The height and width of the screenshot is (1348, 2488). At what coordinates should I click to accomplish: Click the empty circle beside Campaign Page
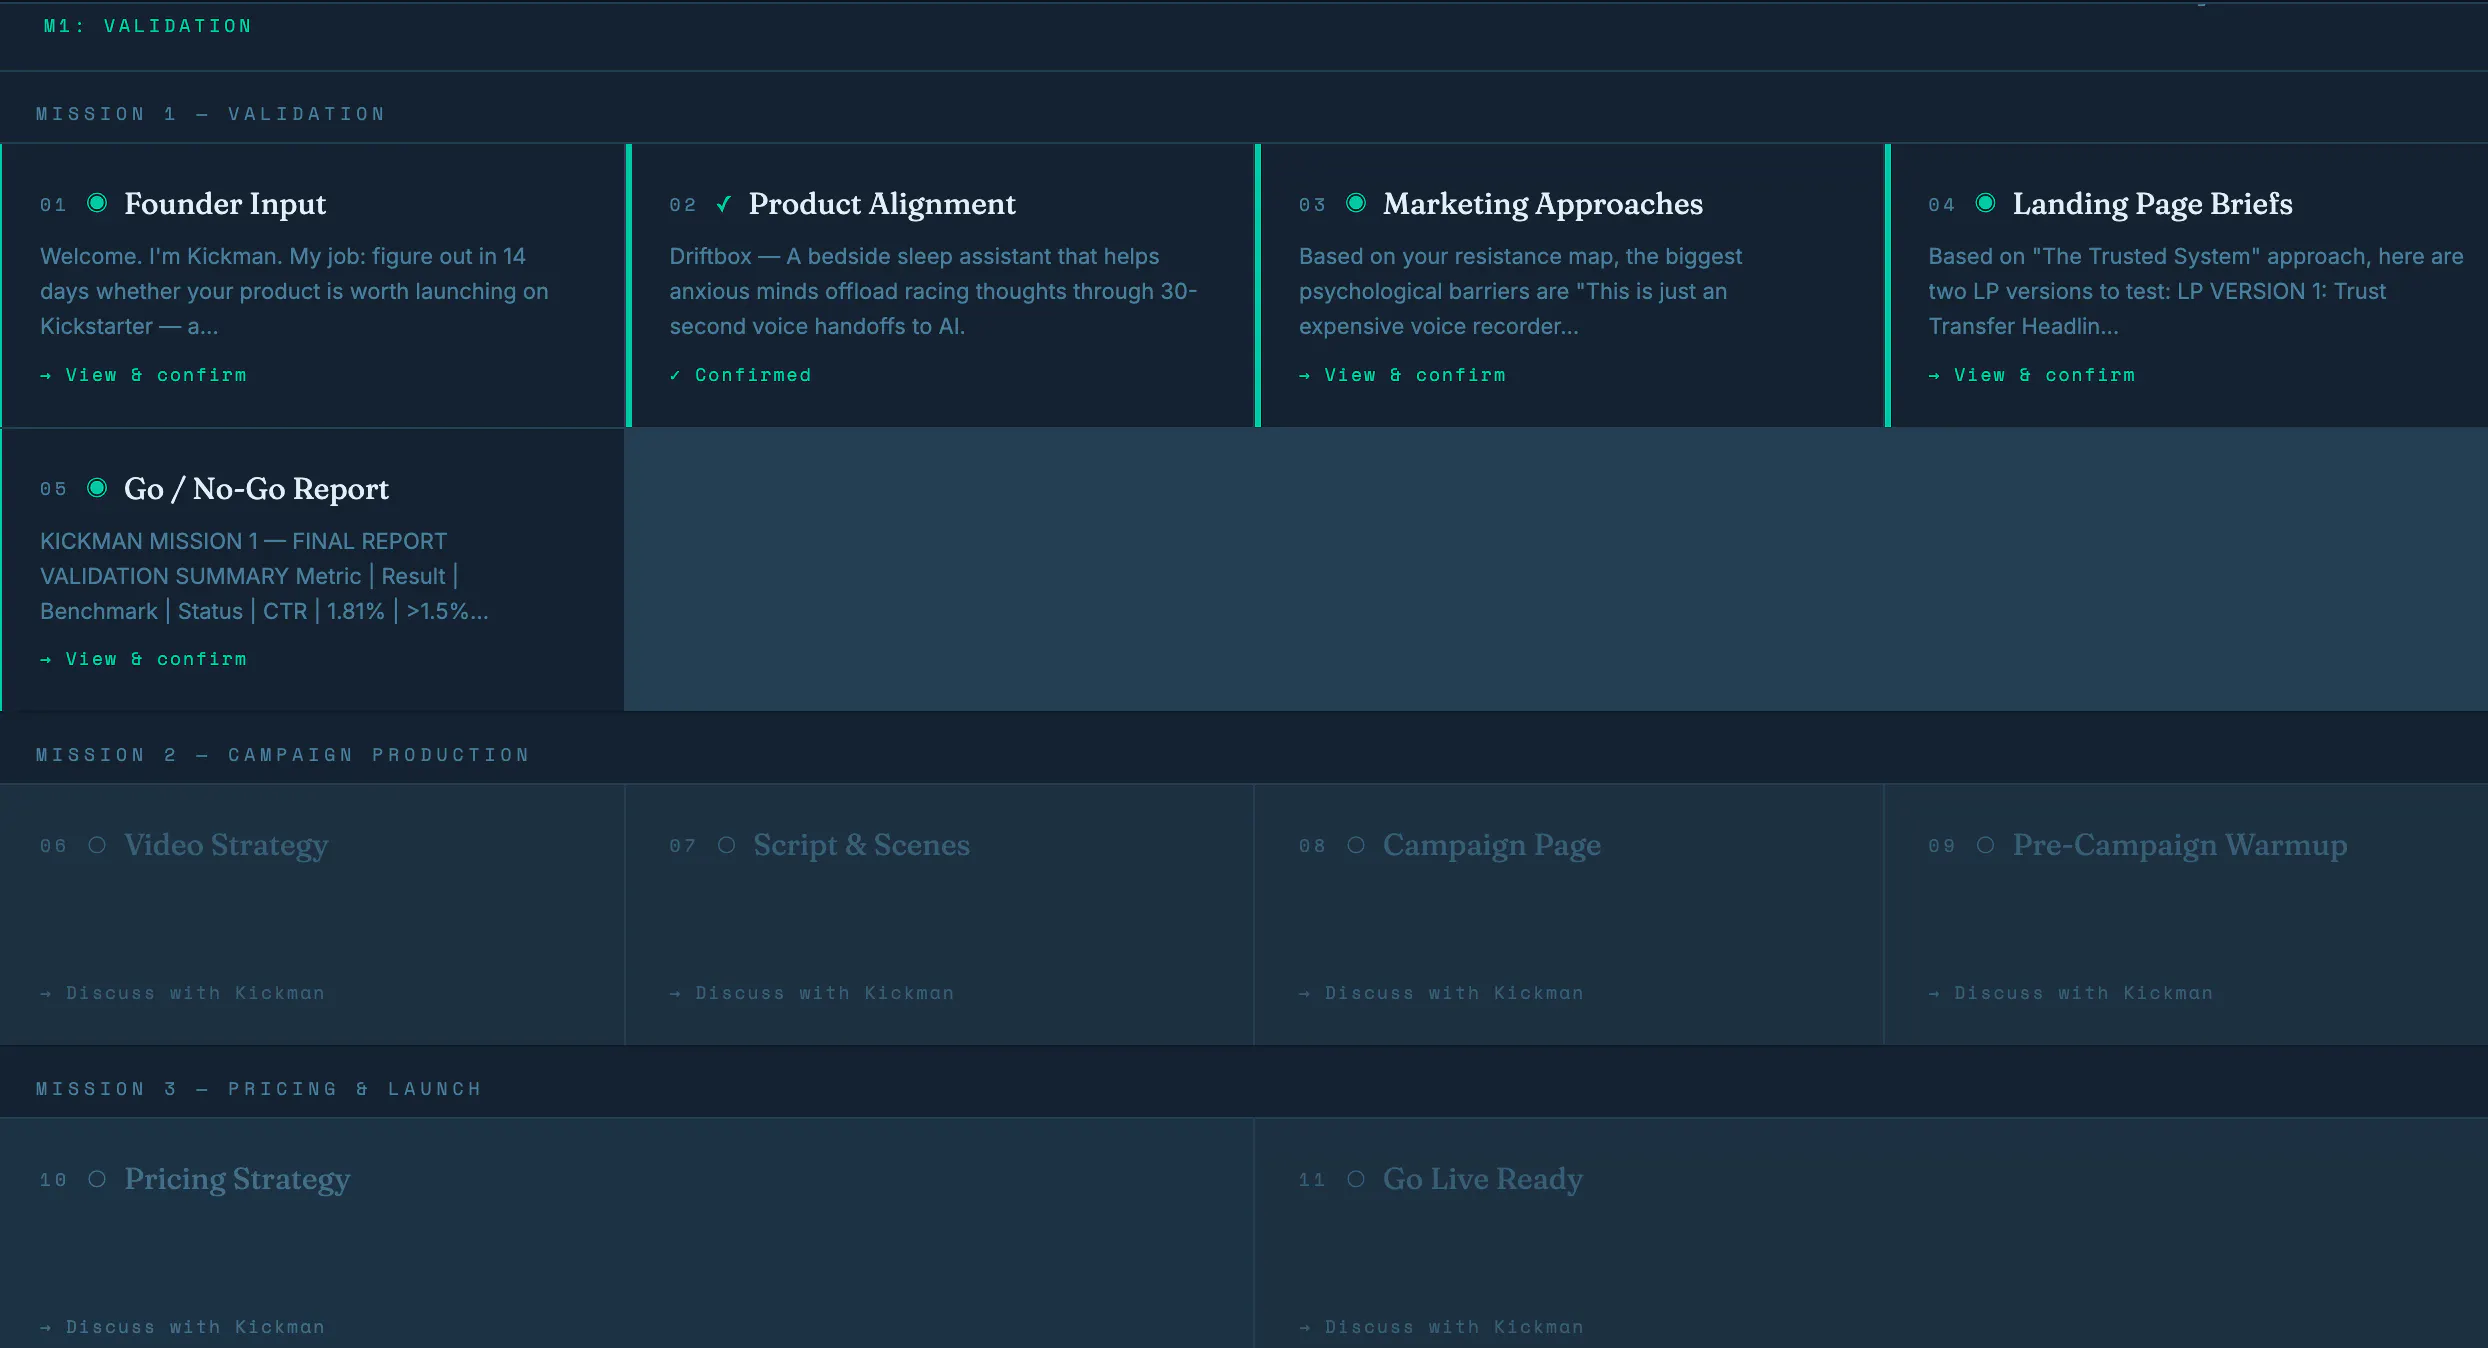[1356, 845]
